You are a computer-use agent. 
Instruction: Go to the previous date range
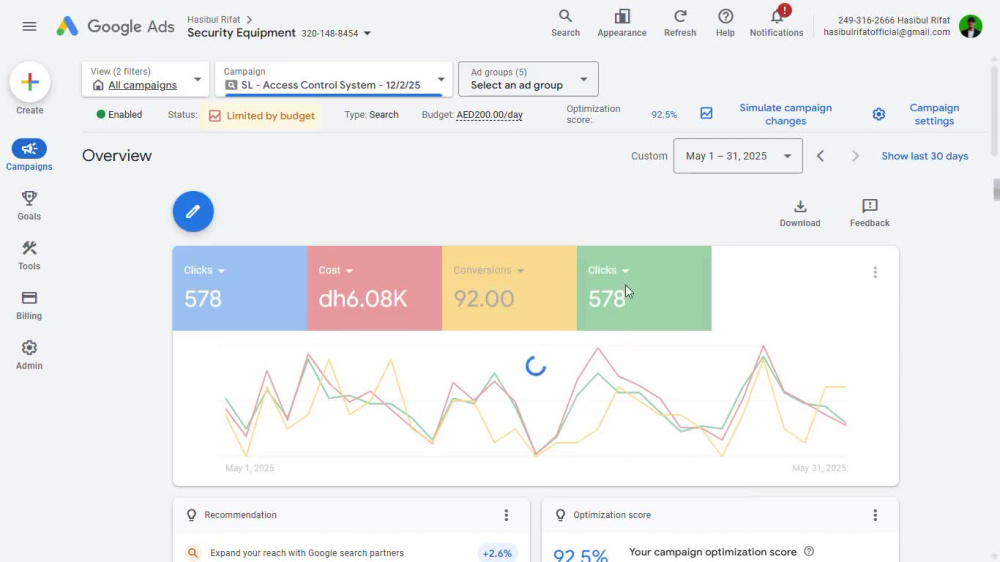tap(821, 156)
